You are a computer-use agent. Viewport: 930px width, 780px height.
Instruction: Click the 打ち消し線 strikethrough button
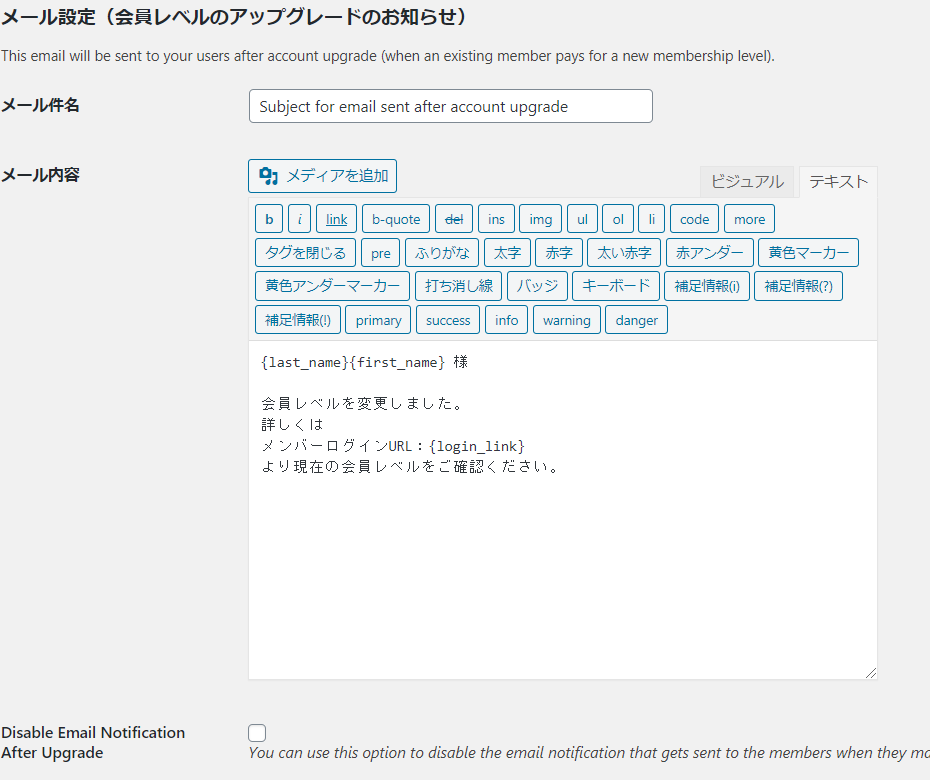(x=458, y=286)
